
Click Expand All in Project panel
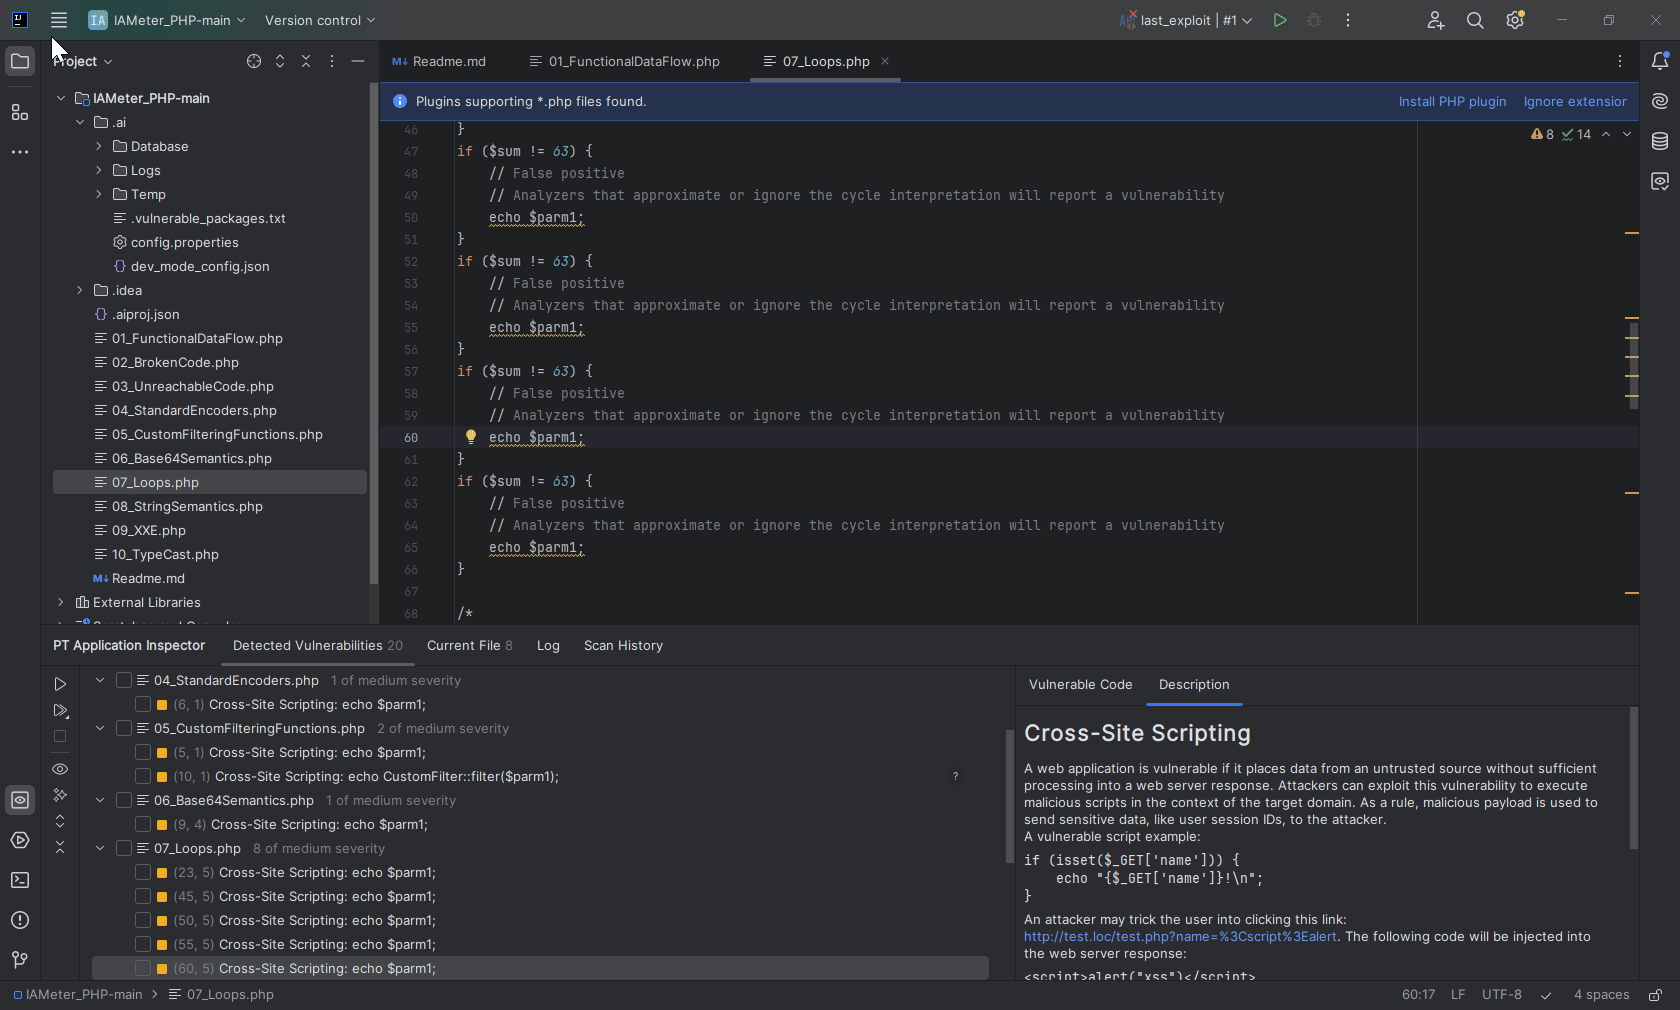(280, 62)
